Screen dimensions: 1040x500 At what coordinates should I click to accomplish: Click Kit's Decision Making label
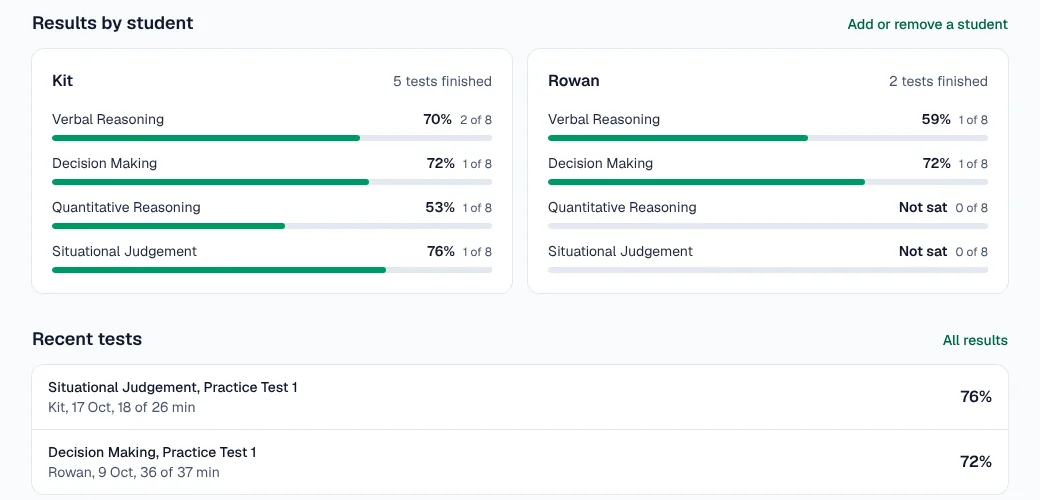point(105,163)
